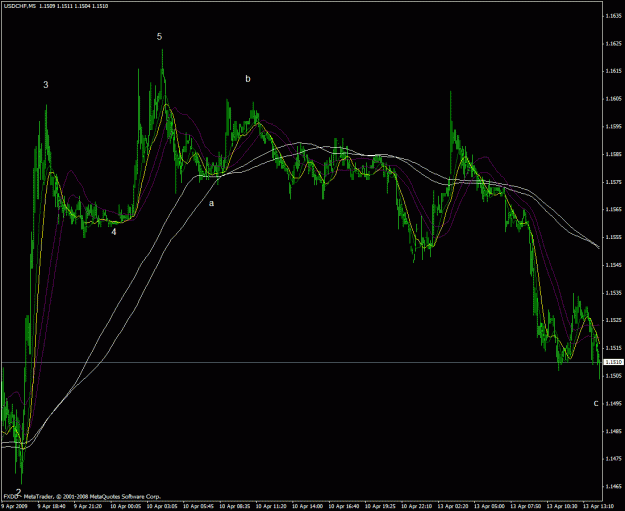Click price axis label 1.1635
The width and height of the screenshot is (625, 511).
613,16
